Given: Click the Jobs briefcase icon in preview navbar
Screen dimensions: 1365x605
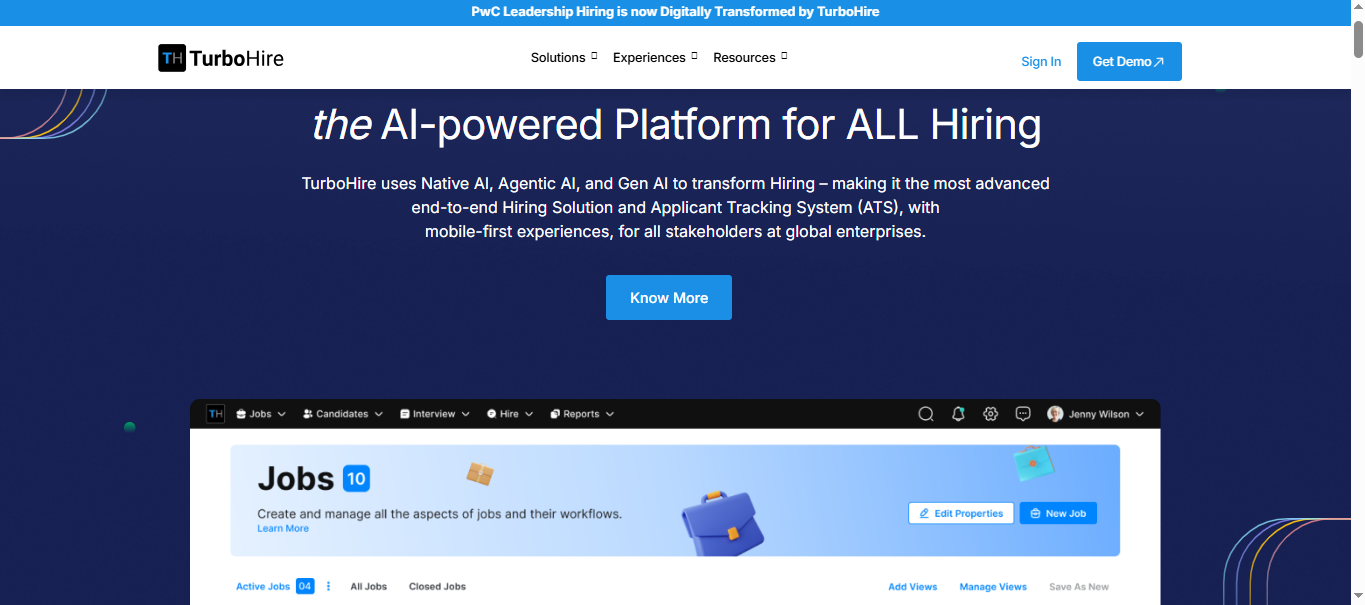Looking at the screenshot, I should [242, 414].
